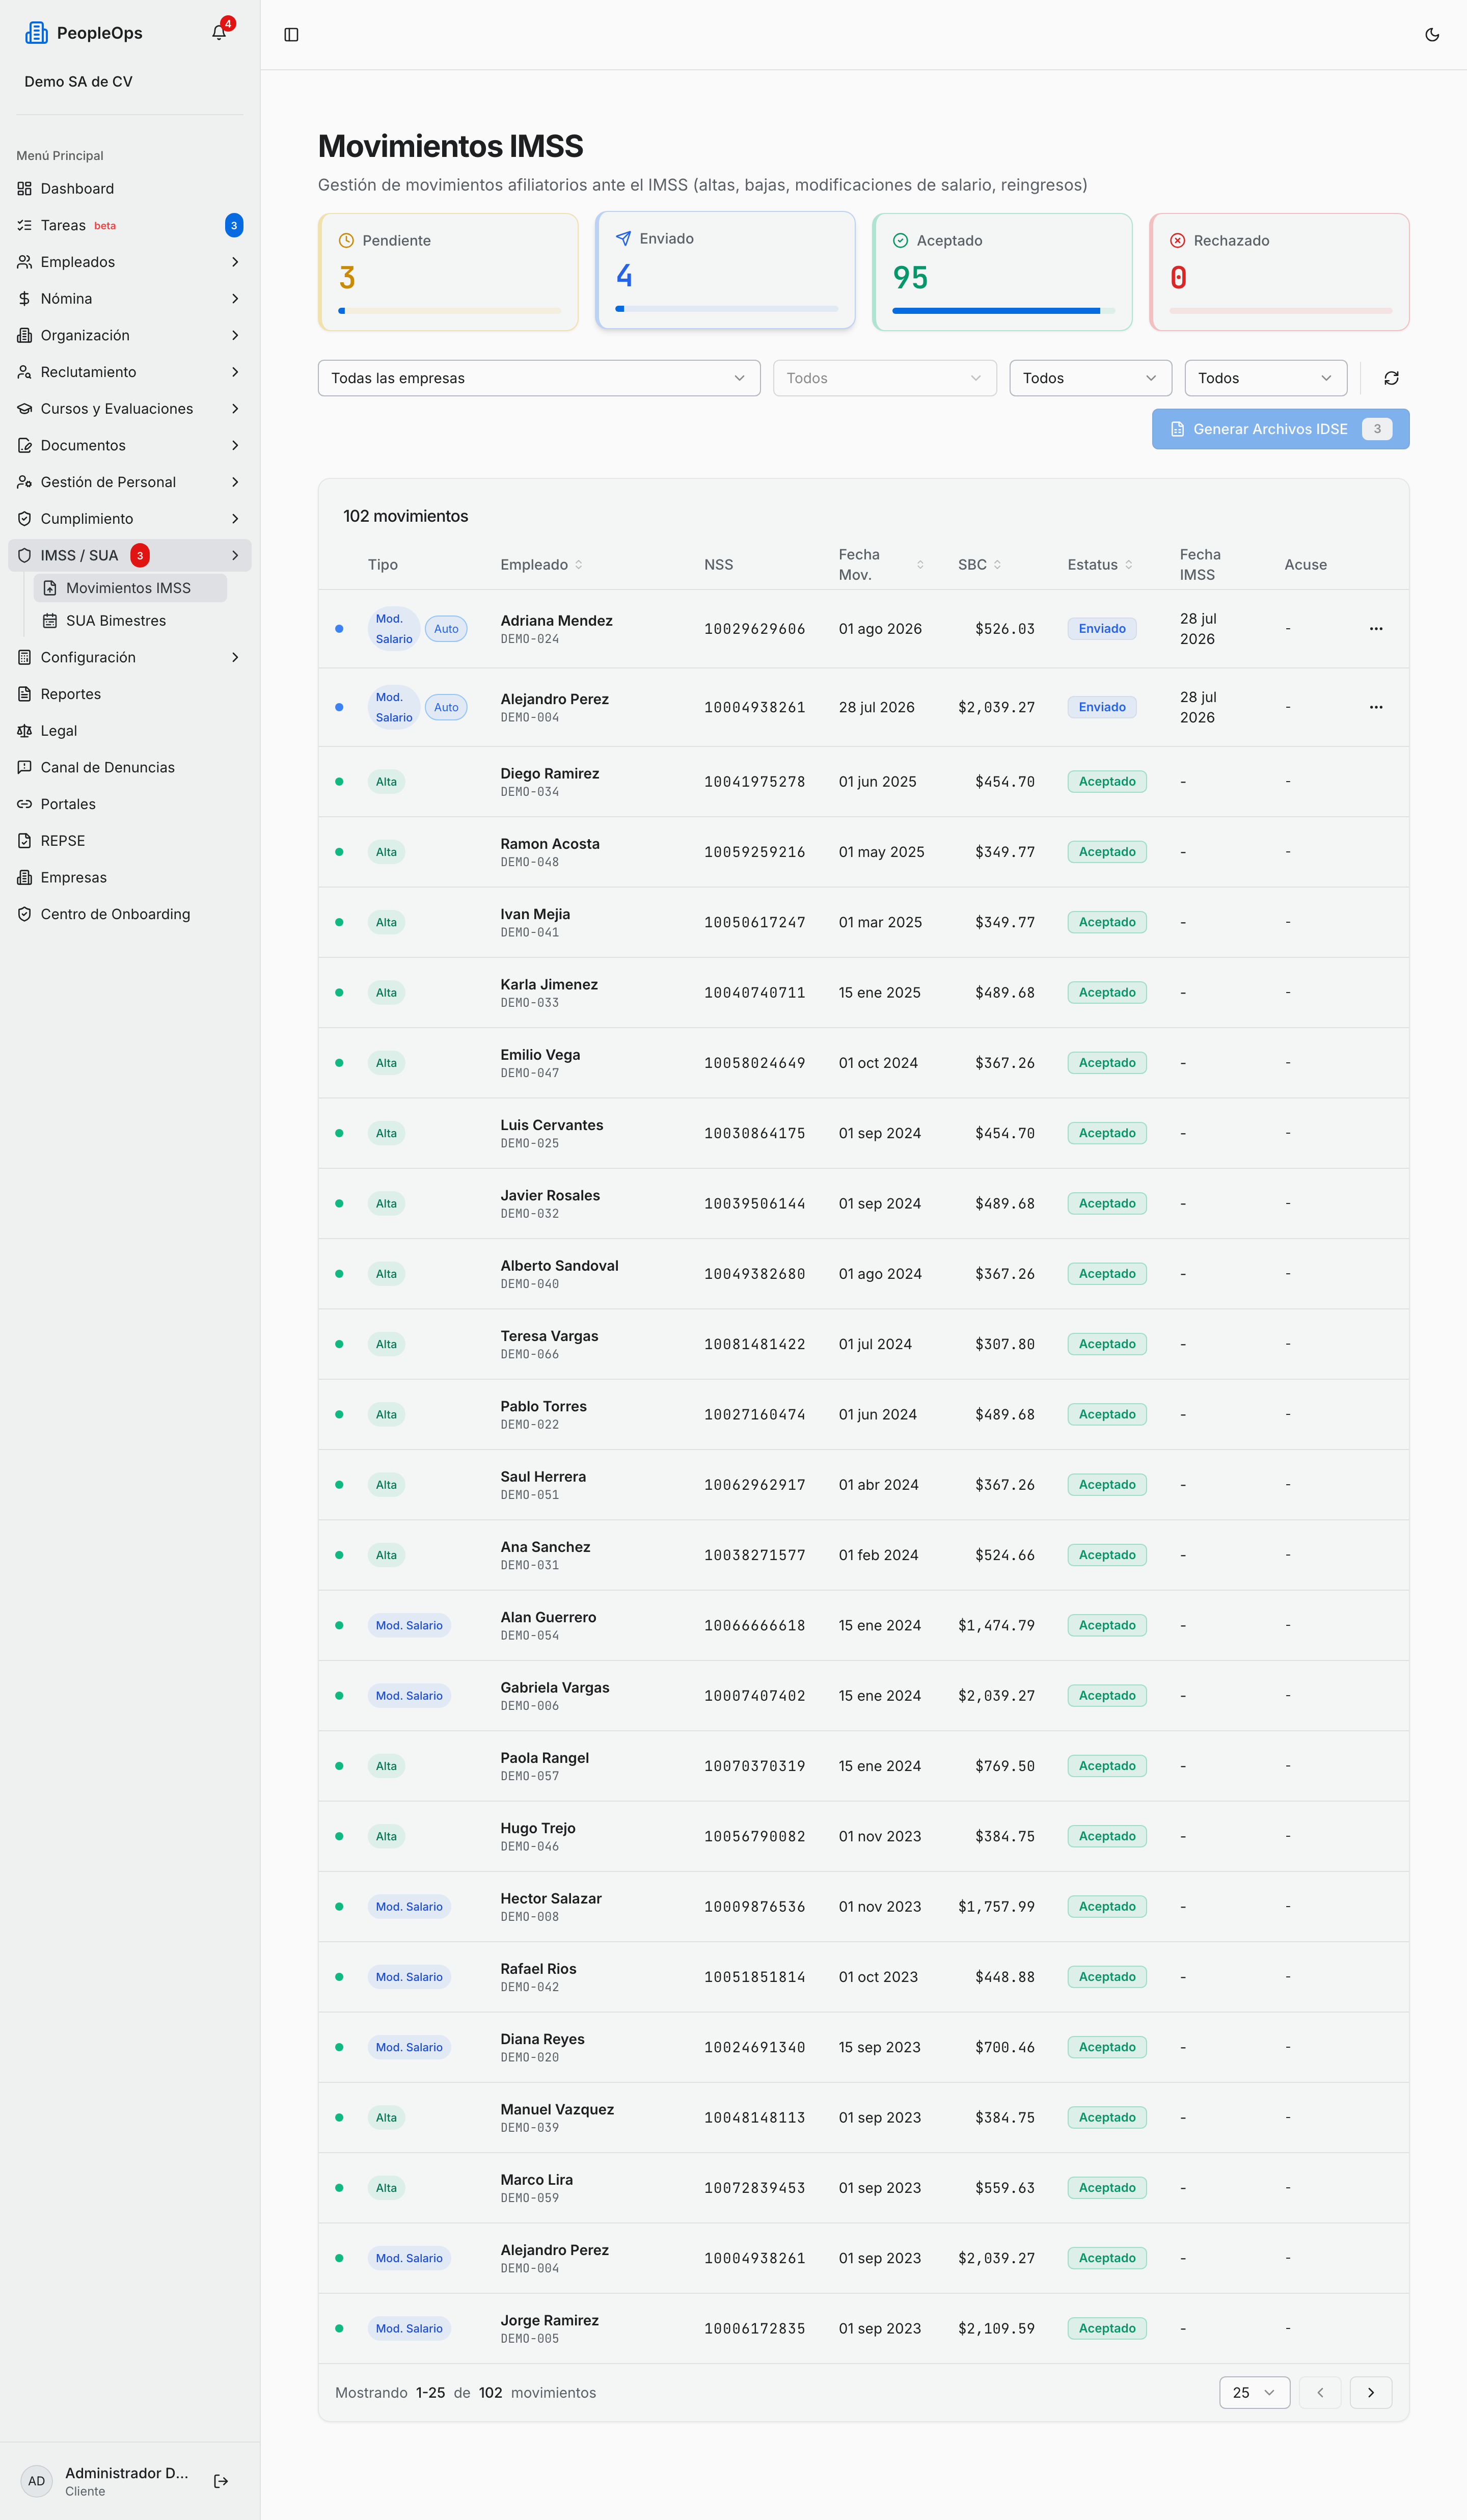This screenshot has height=2520, width=1467.
Task: Open the page size 25 dropdown
Action: coord(1254,2392)
